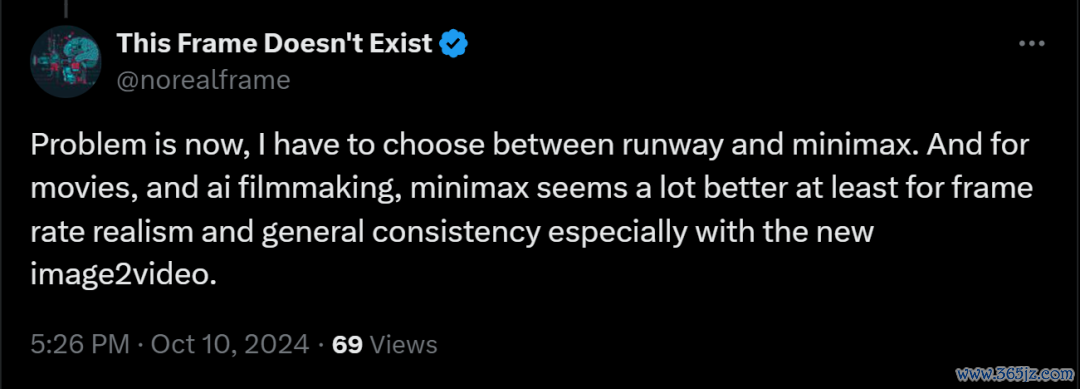1080x389 pixels.
Task: View the 69 Views analytics count
Action: click(384, 344)
